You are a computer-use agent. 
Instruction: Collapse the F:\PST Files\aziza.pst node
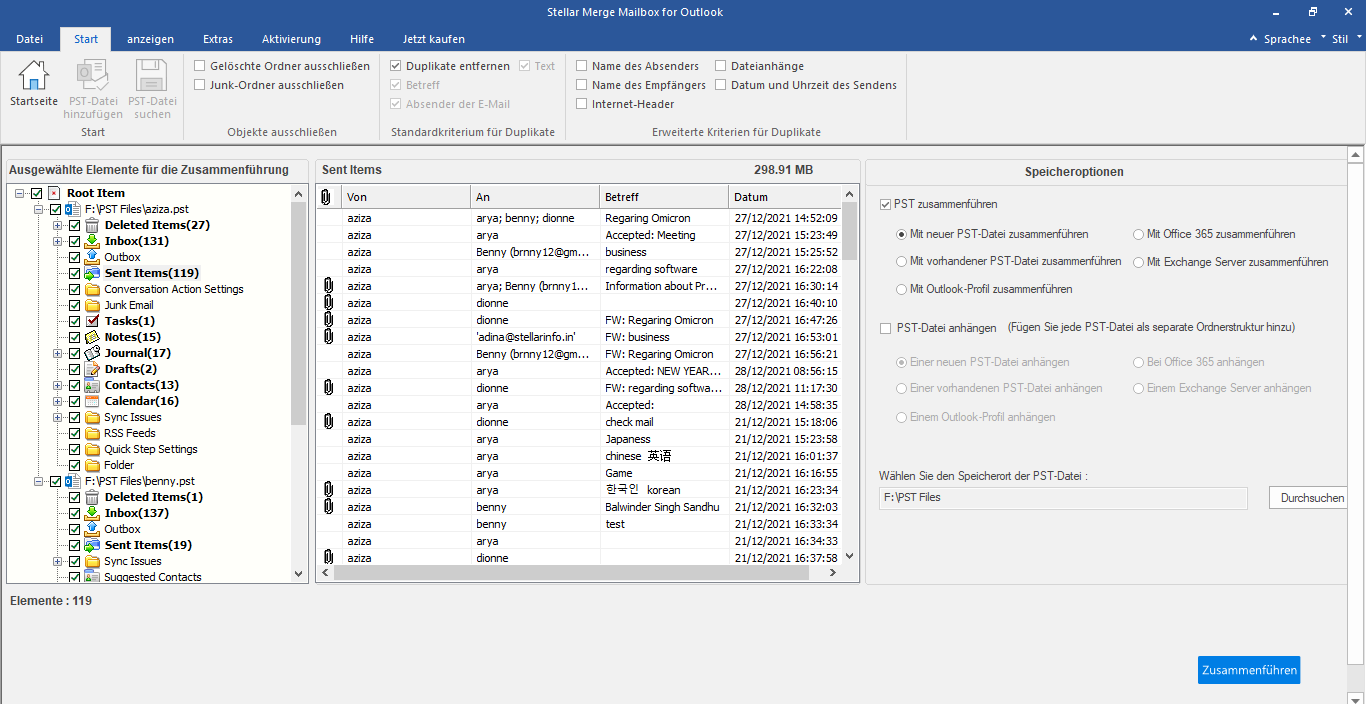coord(38,209)
